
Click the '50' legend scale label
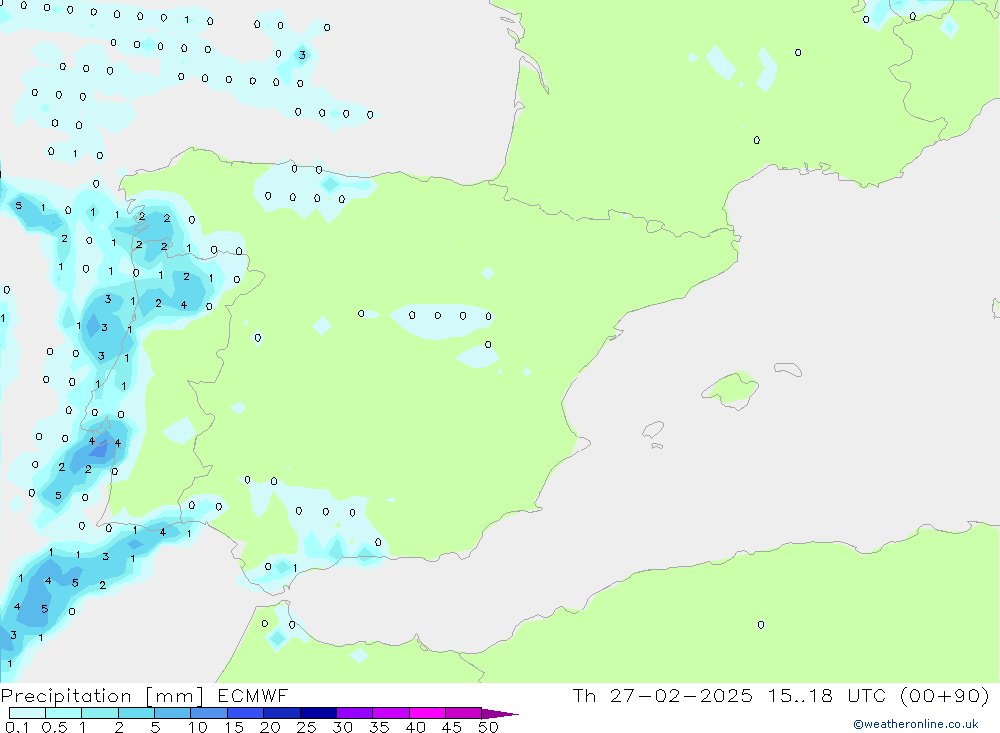coord(488,727)
